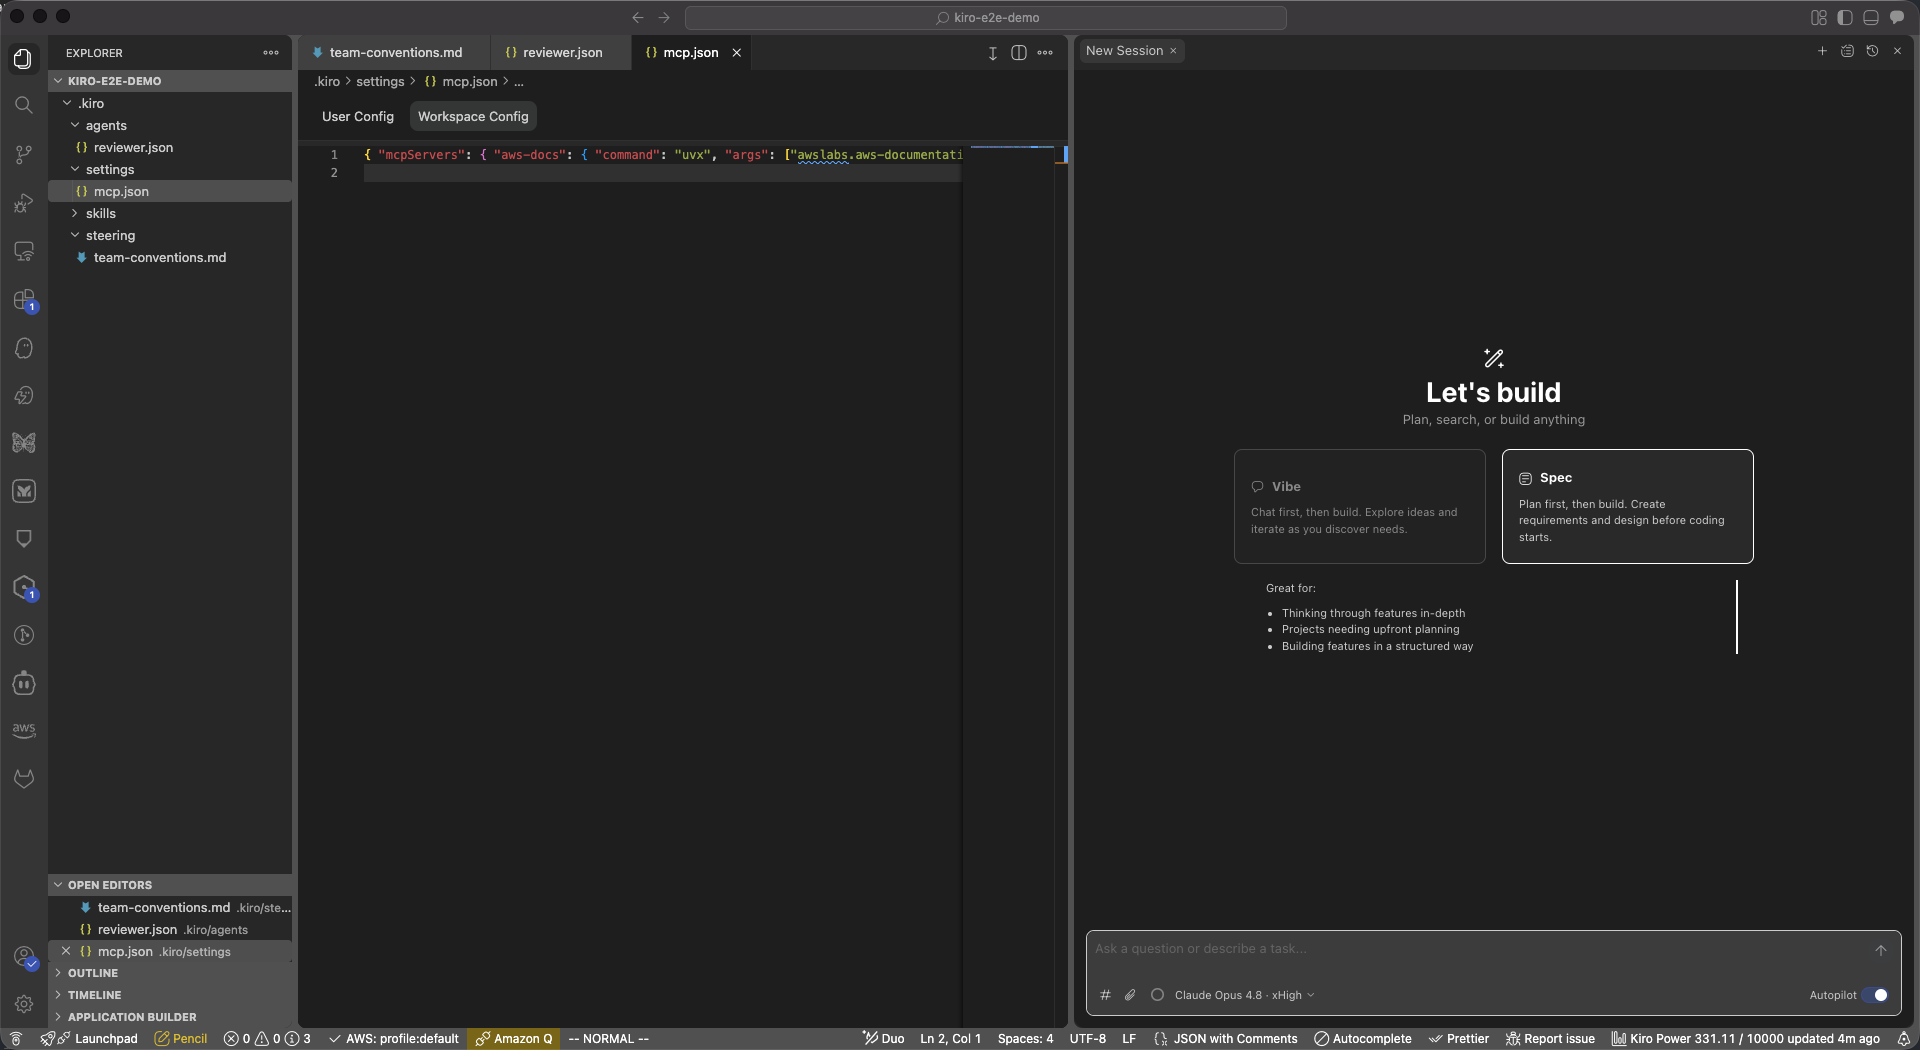Add context with hash icon
Screen dimensions: 1920x1050
1105,995
